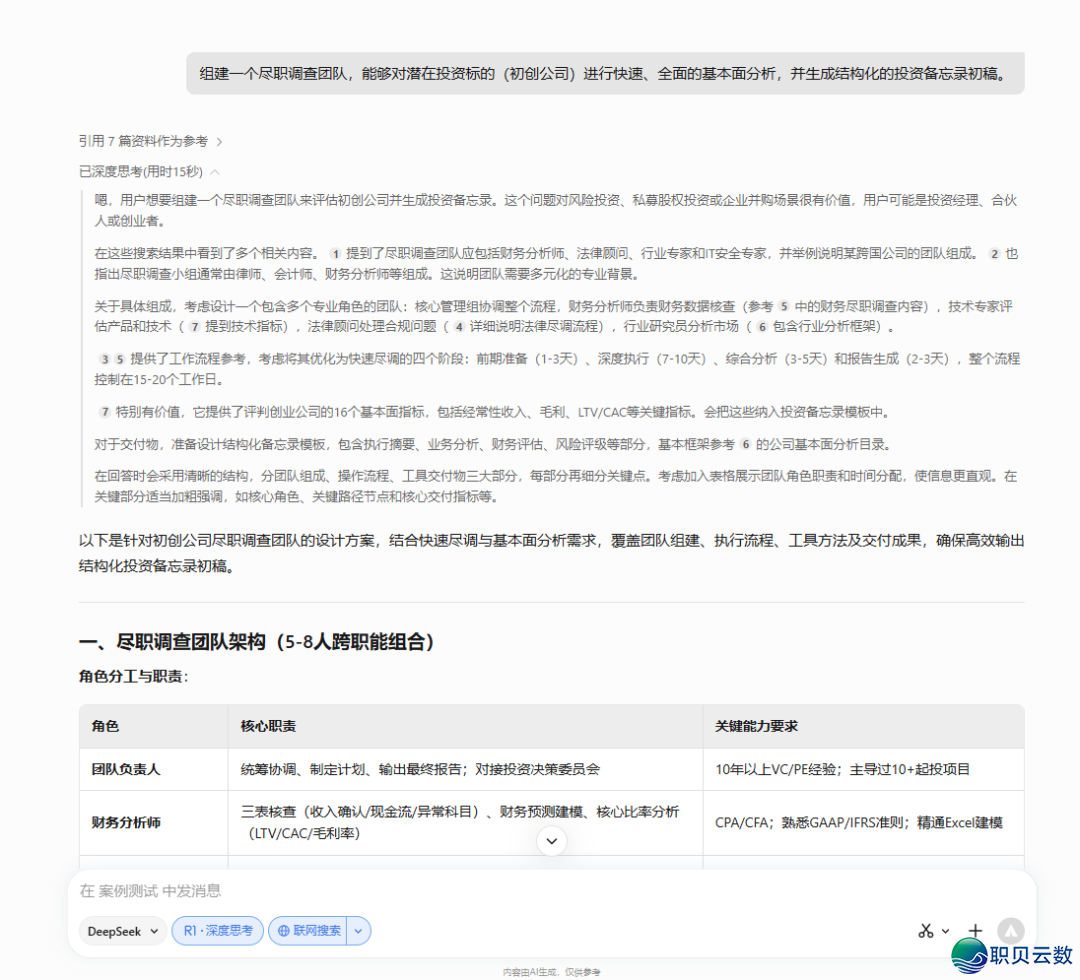Expand the chevron next to scissors icon
The image size is (1080, 980).
(x=945, y=931)
